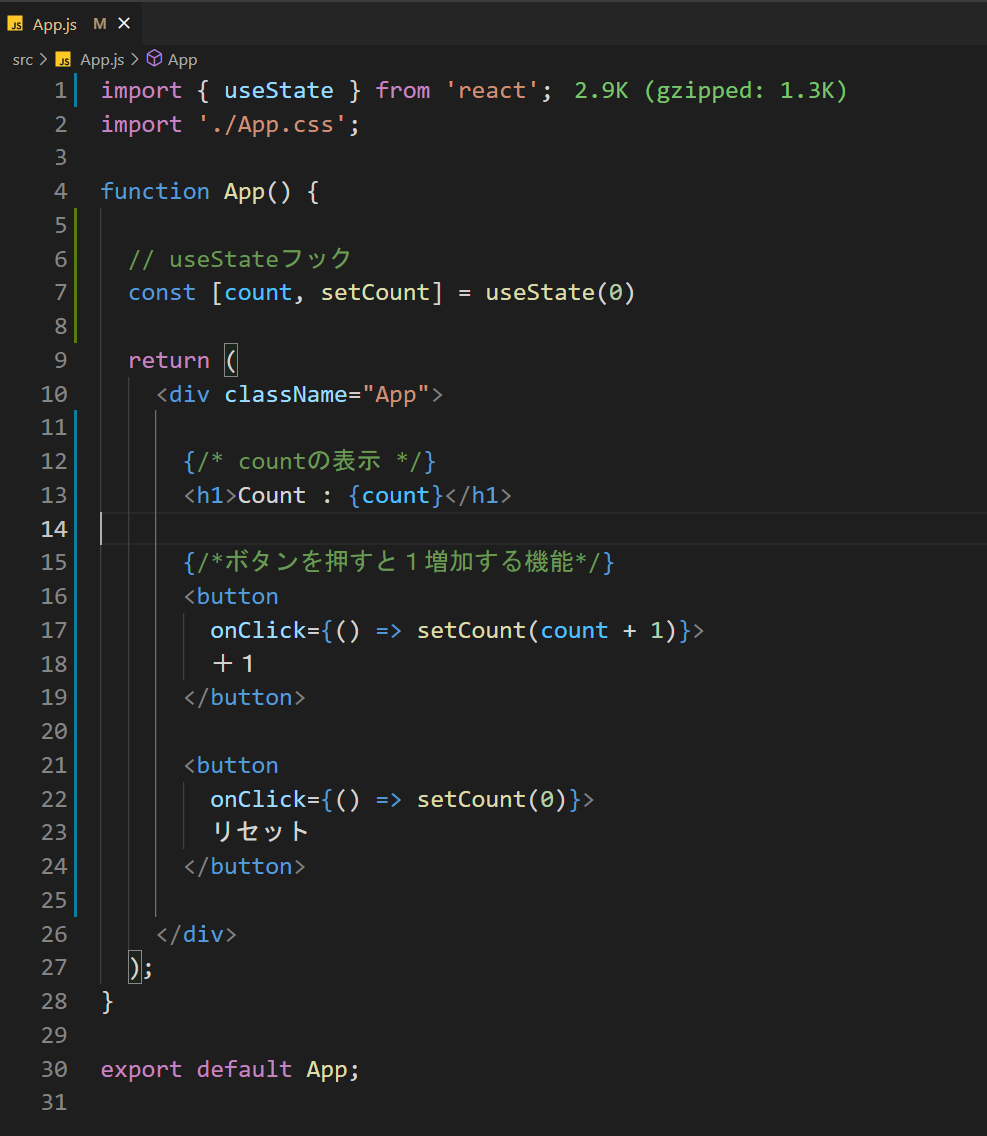Click 'function' keyword on line 4
Image resolution: width=987 pixels, height=1136 pixels.
point(155,191)
